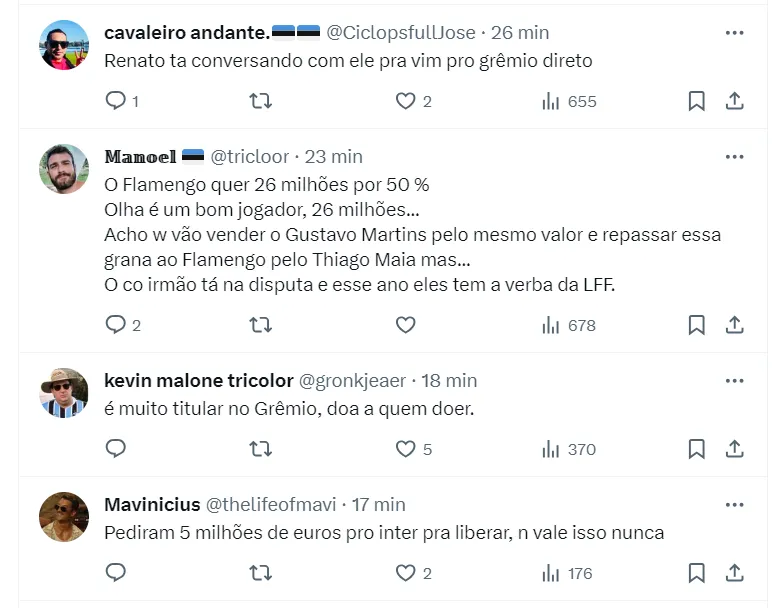
Task: Open Mavinicius display name link
Action: (151, 505)
